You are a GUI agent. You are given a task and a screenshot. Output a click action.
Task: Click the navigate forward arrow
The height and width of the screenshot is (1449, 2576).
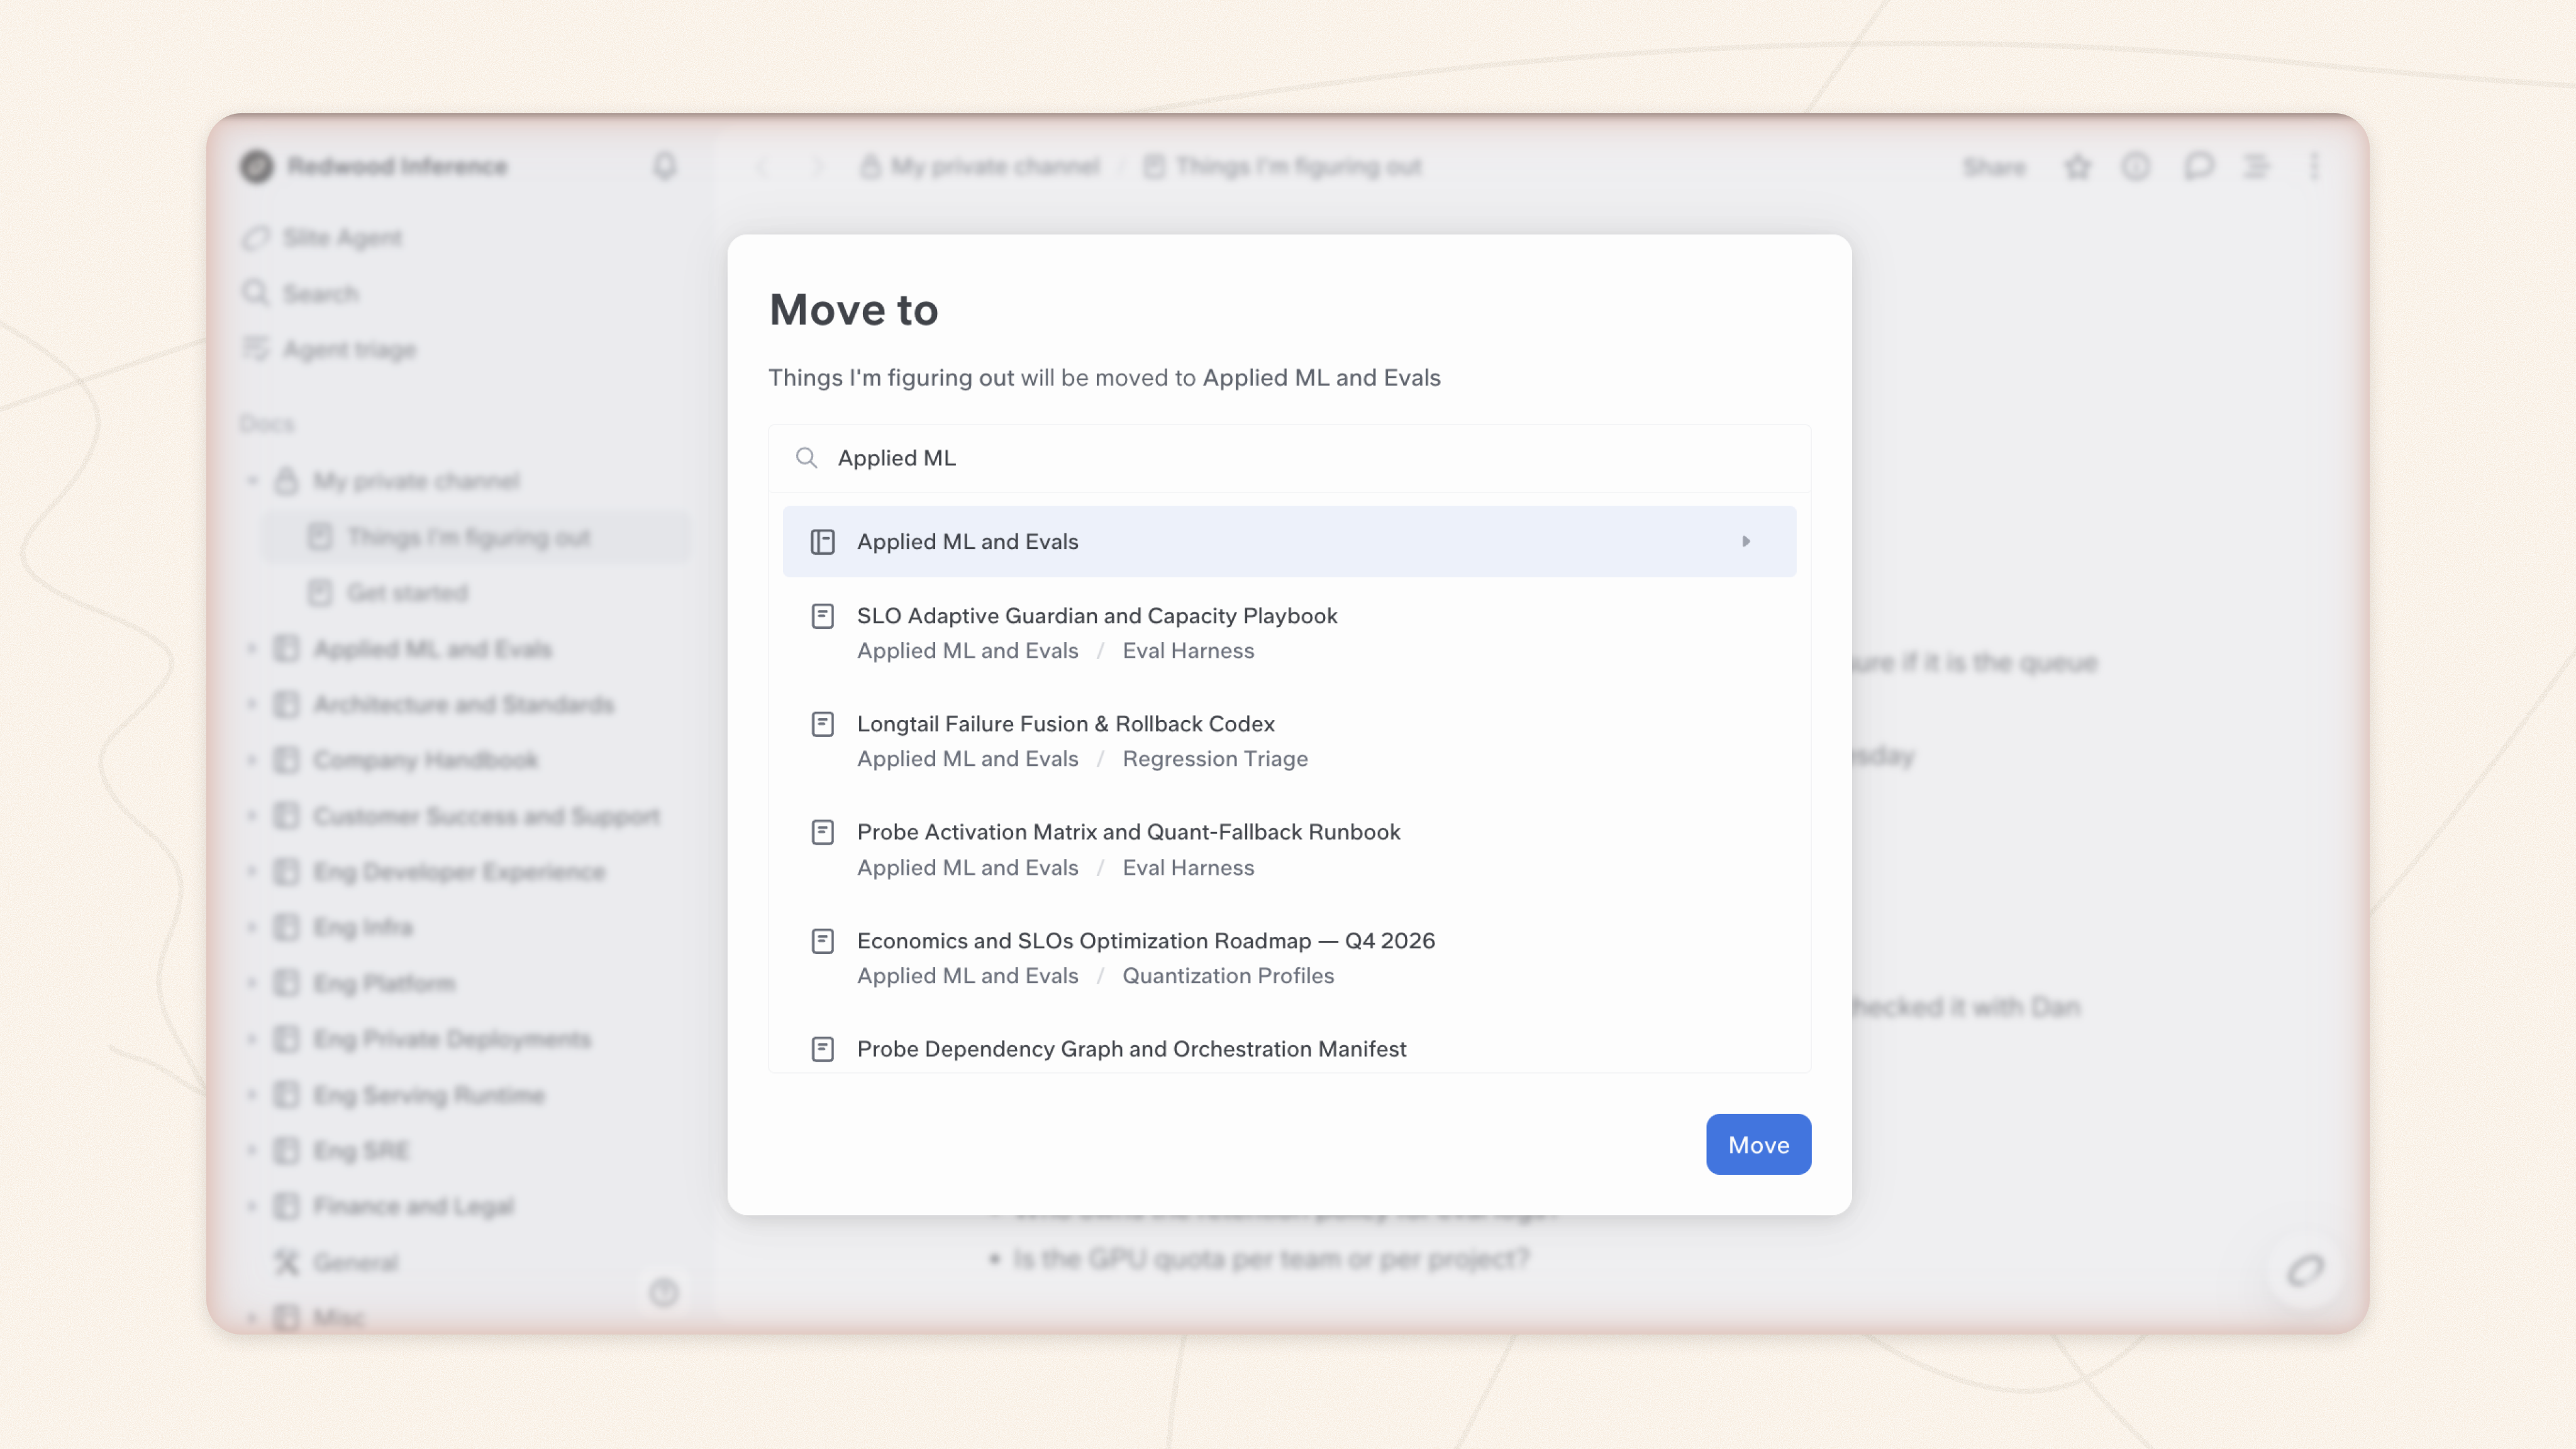click(819, 166)
